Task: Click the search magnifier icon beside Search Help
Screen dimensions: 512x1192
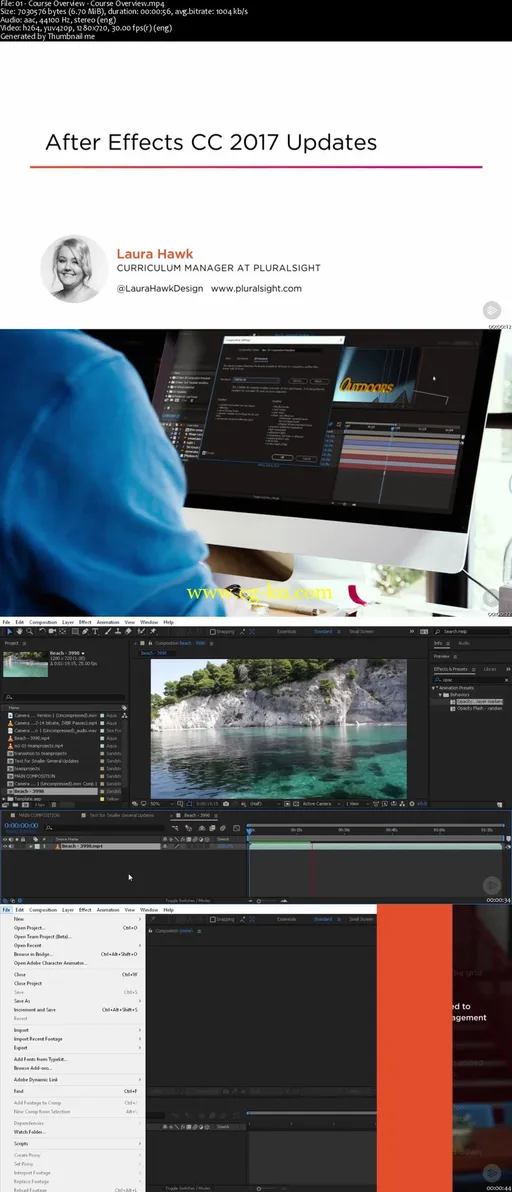Action: click(x=439, y=631)
